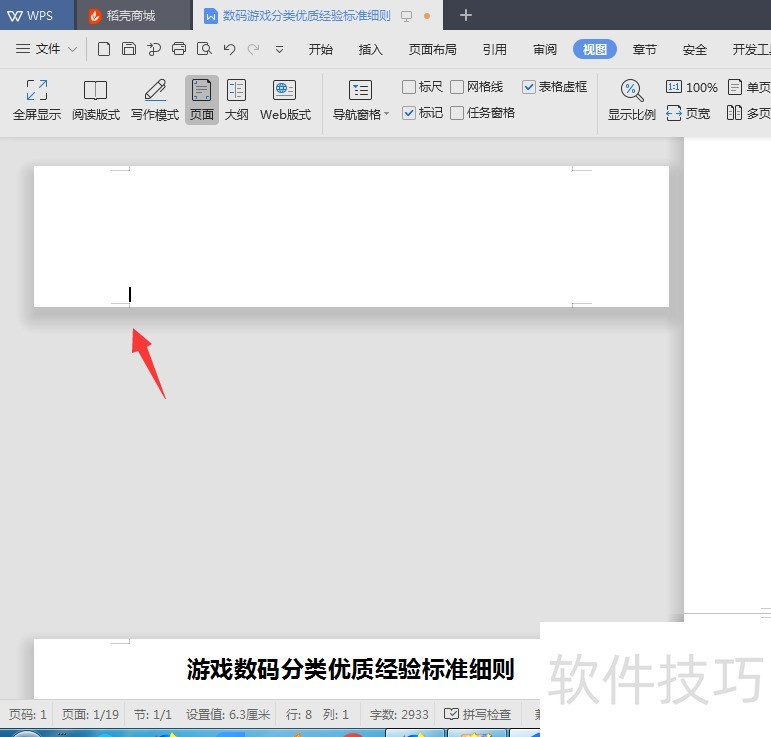Click 列: 1 in status bar
771x737 pixels.
336,714
